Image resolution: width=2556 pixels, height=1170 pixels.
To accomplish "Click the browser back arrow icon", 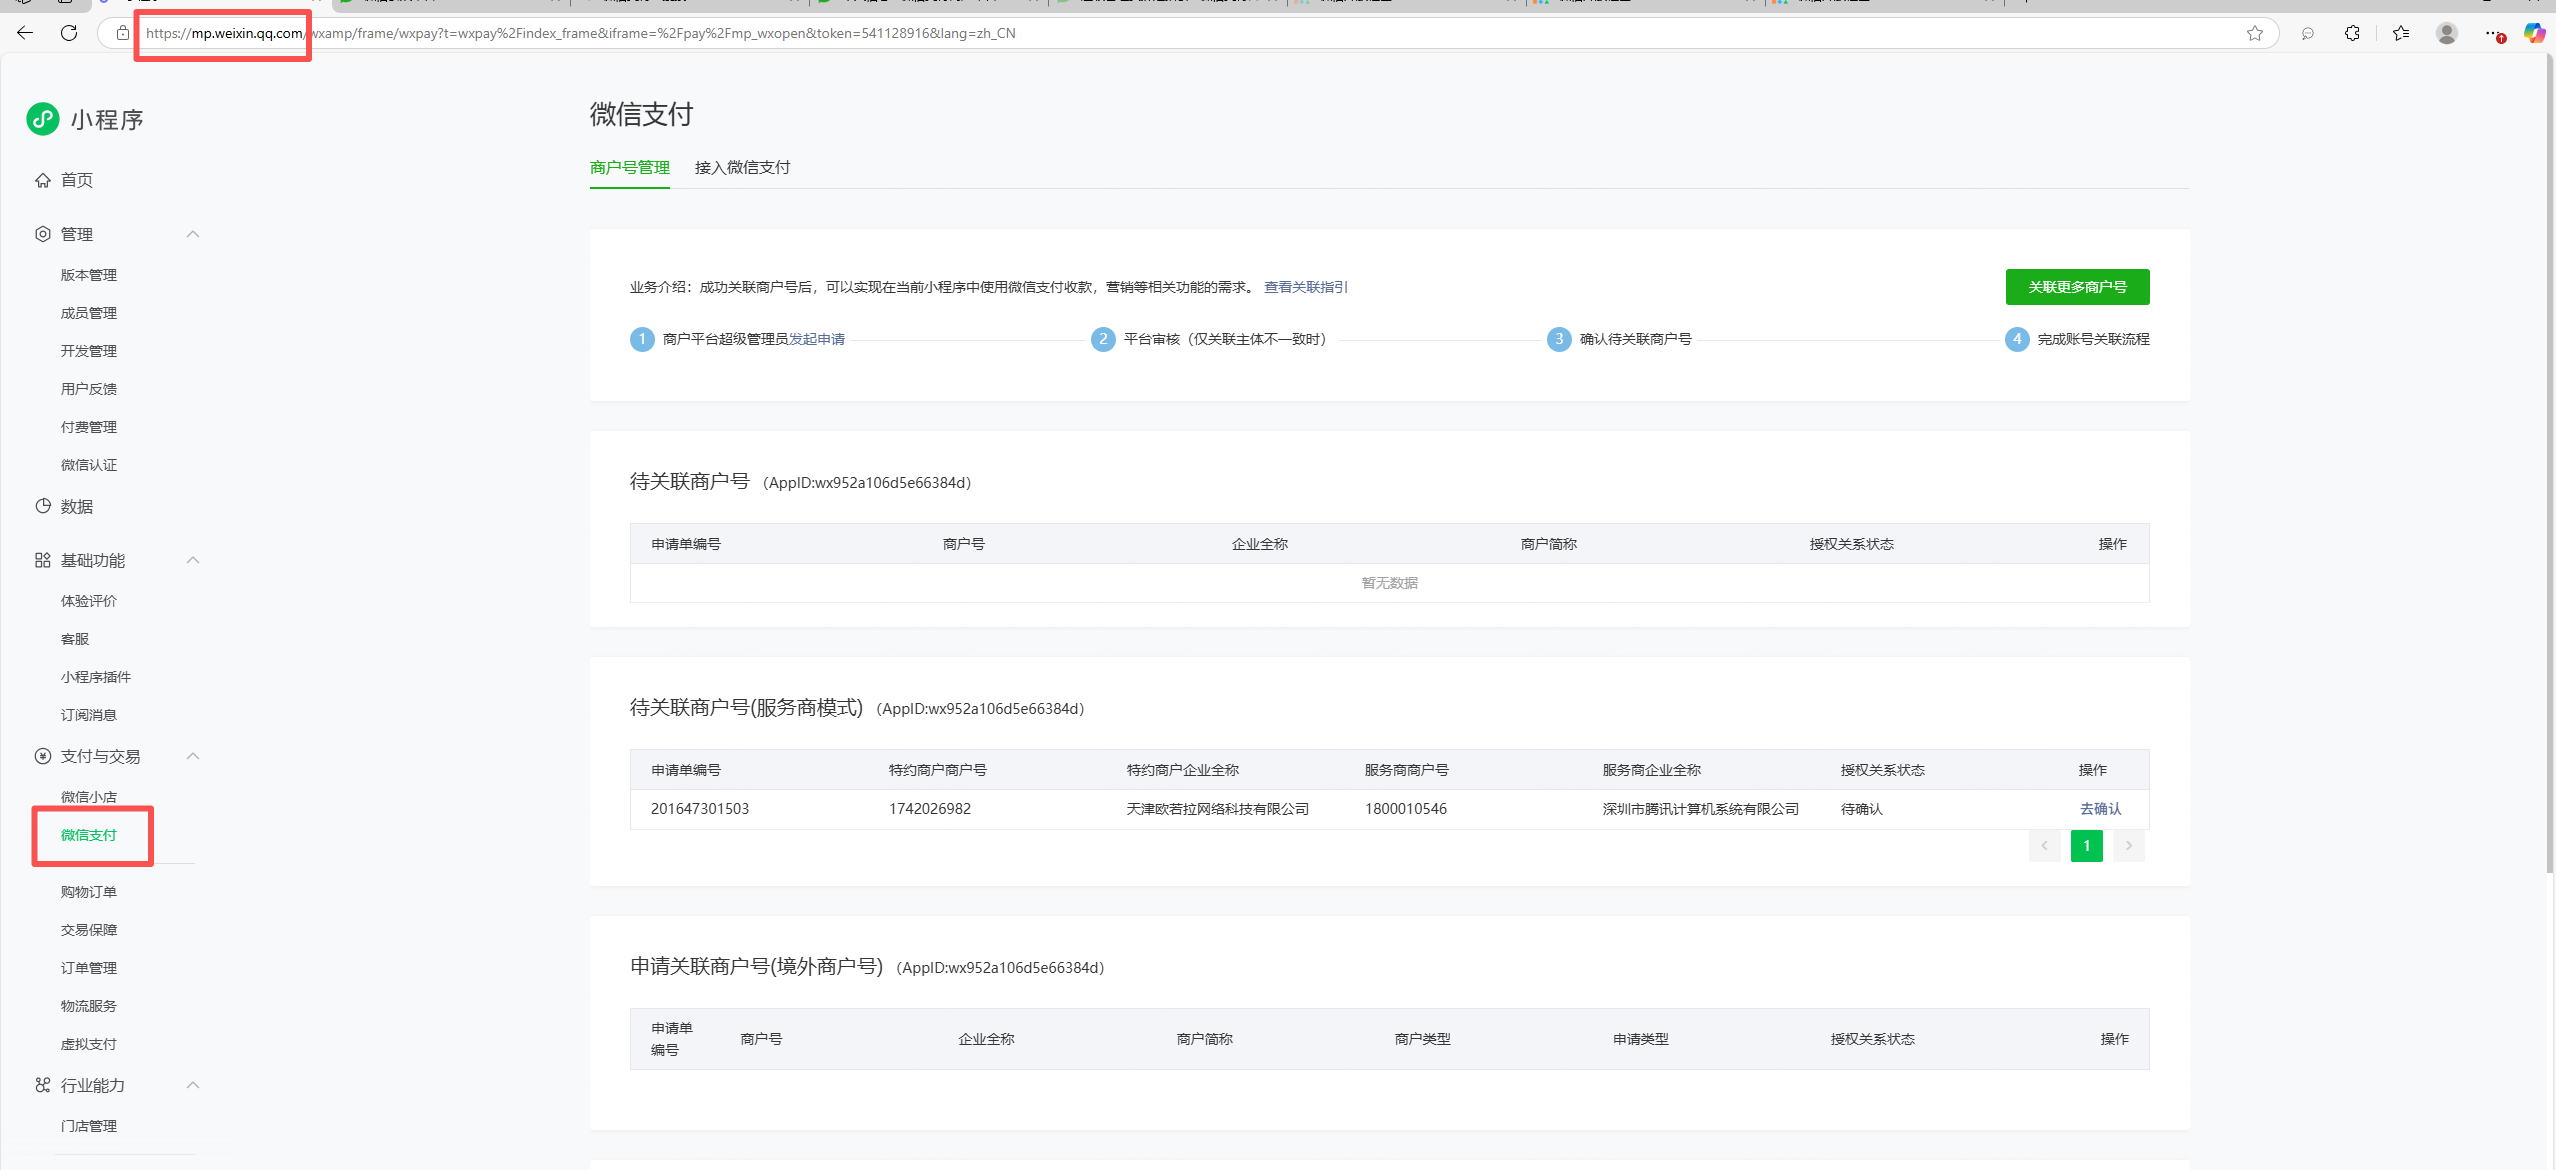I will (x=25, y=33).
